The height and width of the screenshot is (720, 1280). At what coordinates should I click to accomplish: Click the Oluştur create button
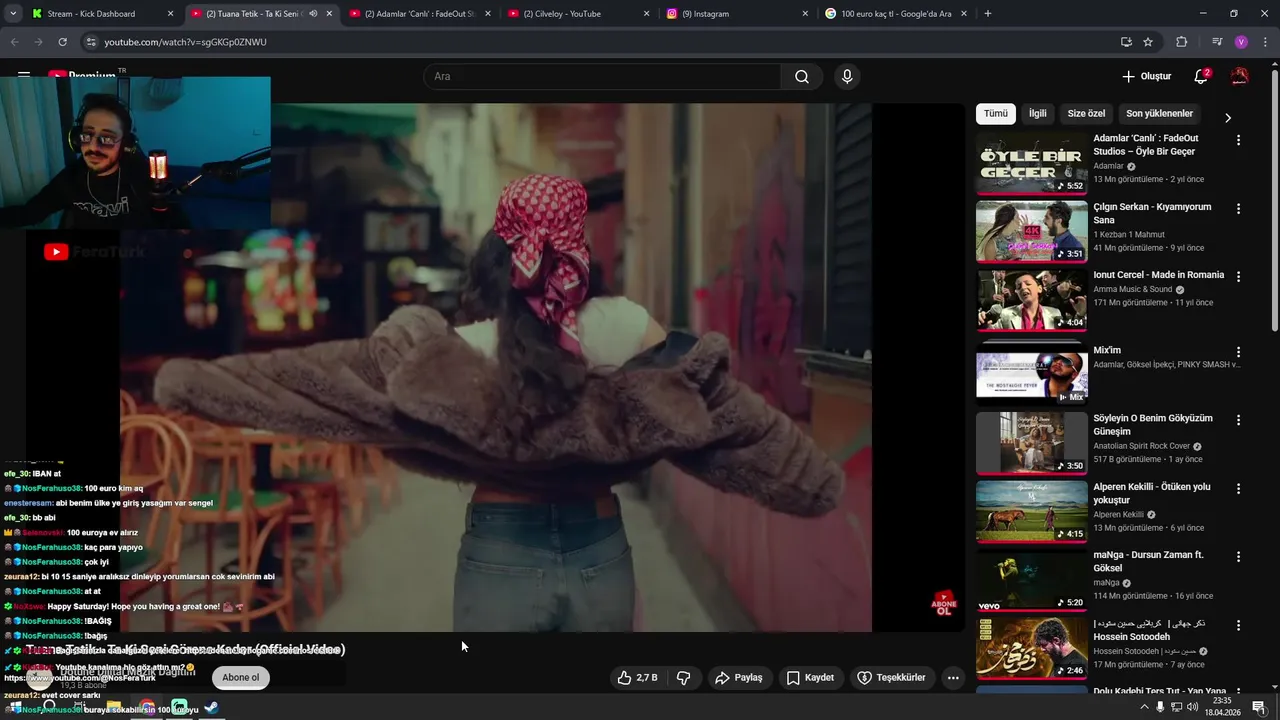click(1147, 76)
